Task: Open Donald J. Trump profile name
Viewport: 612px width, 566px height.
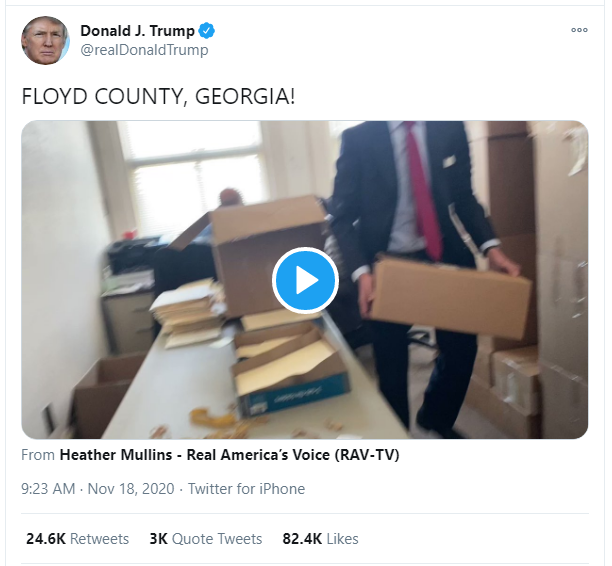Action: pos(137,31)
